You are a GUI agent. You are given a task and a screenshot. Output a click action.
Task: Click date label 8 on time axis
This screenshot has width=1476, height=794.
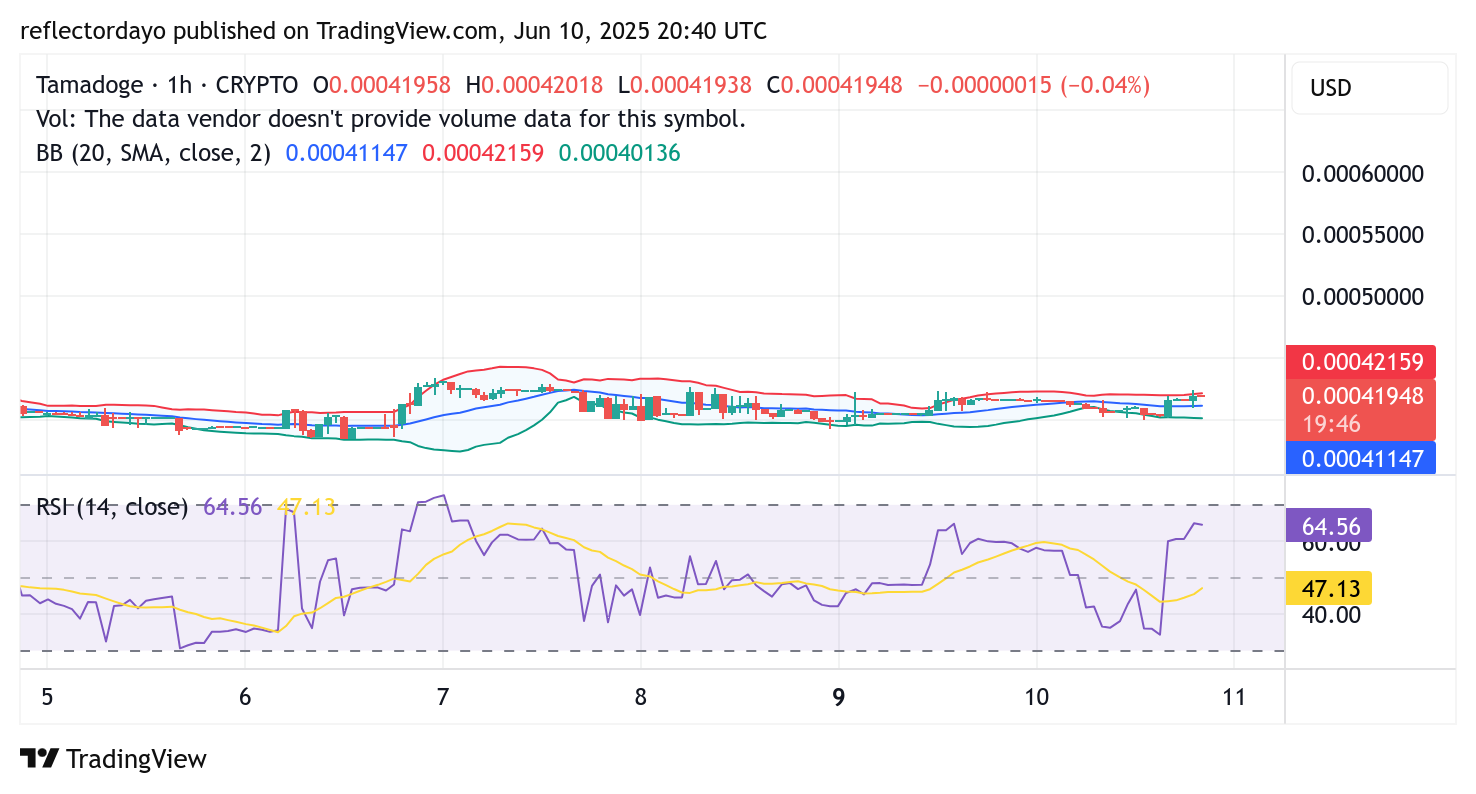click(x=641, y=697)
